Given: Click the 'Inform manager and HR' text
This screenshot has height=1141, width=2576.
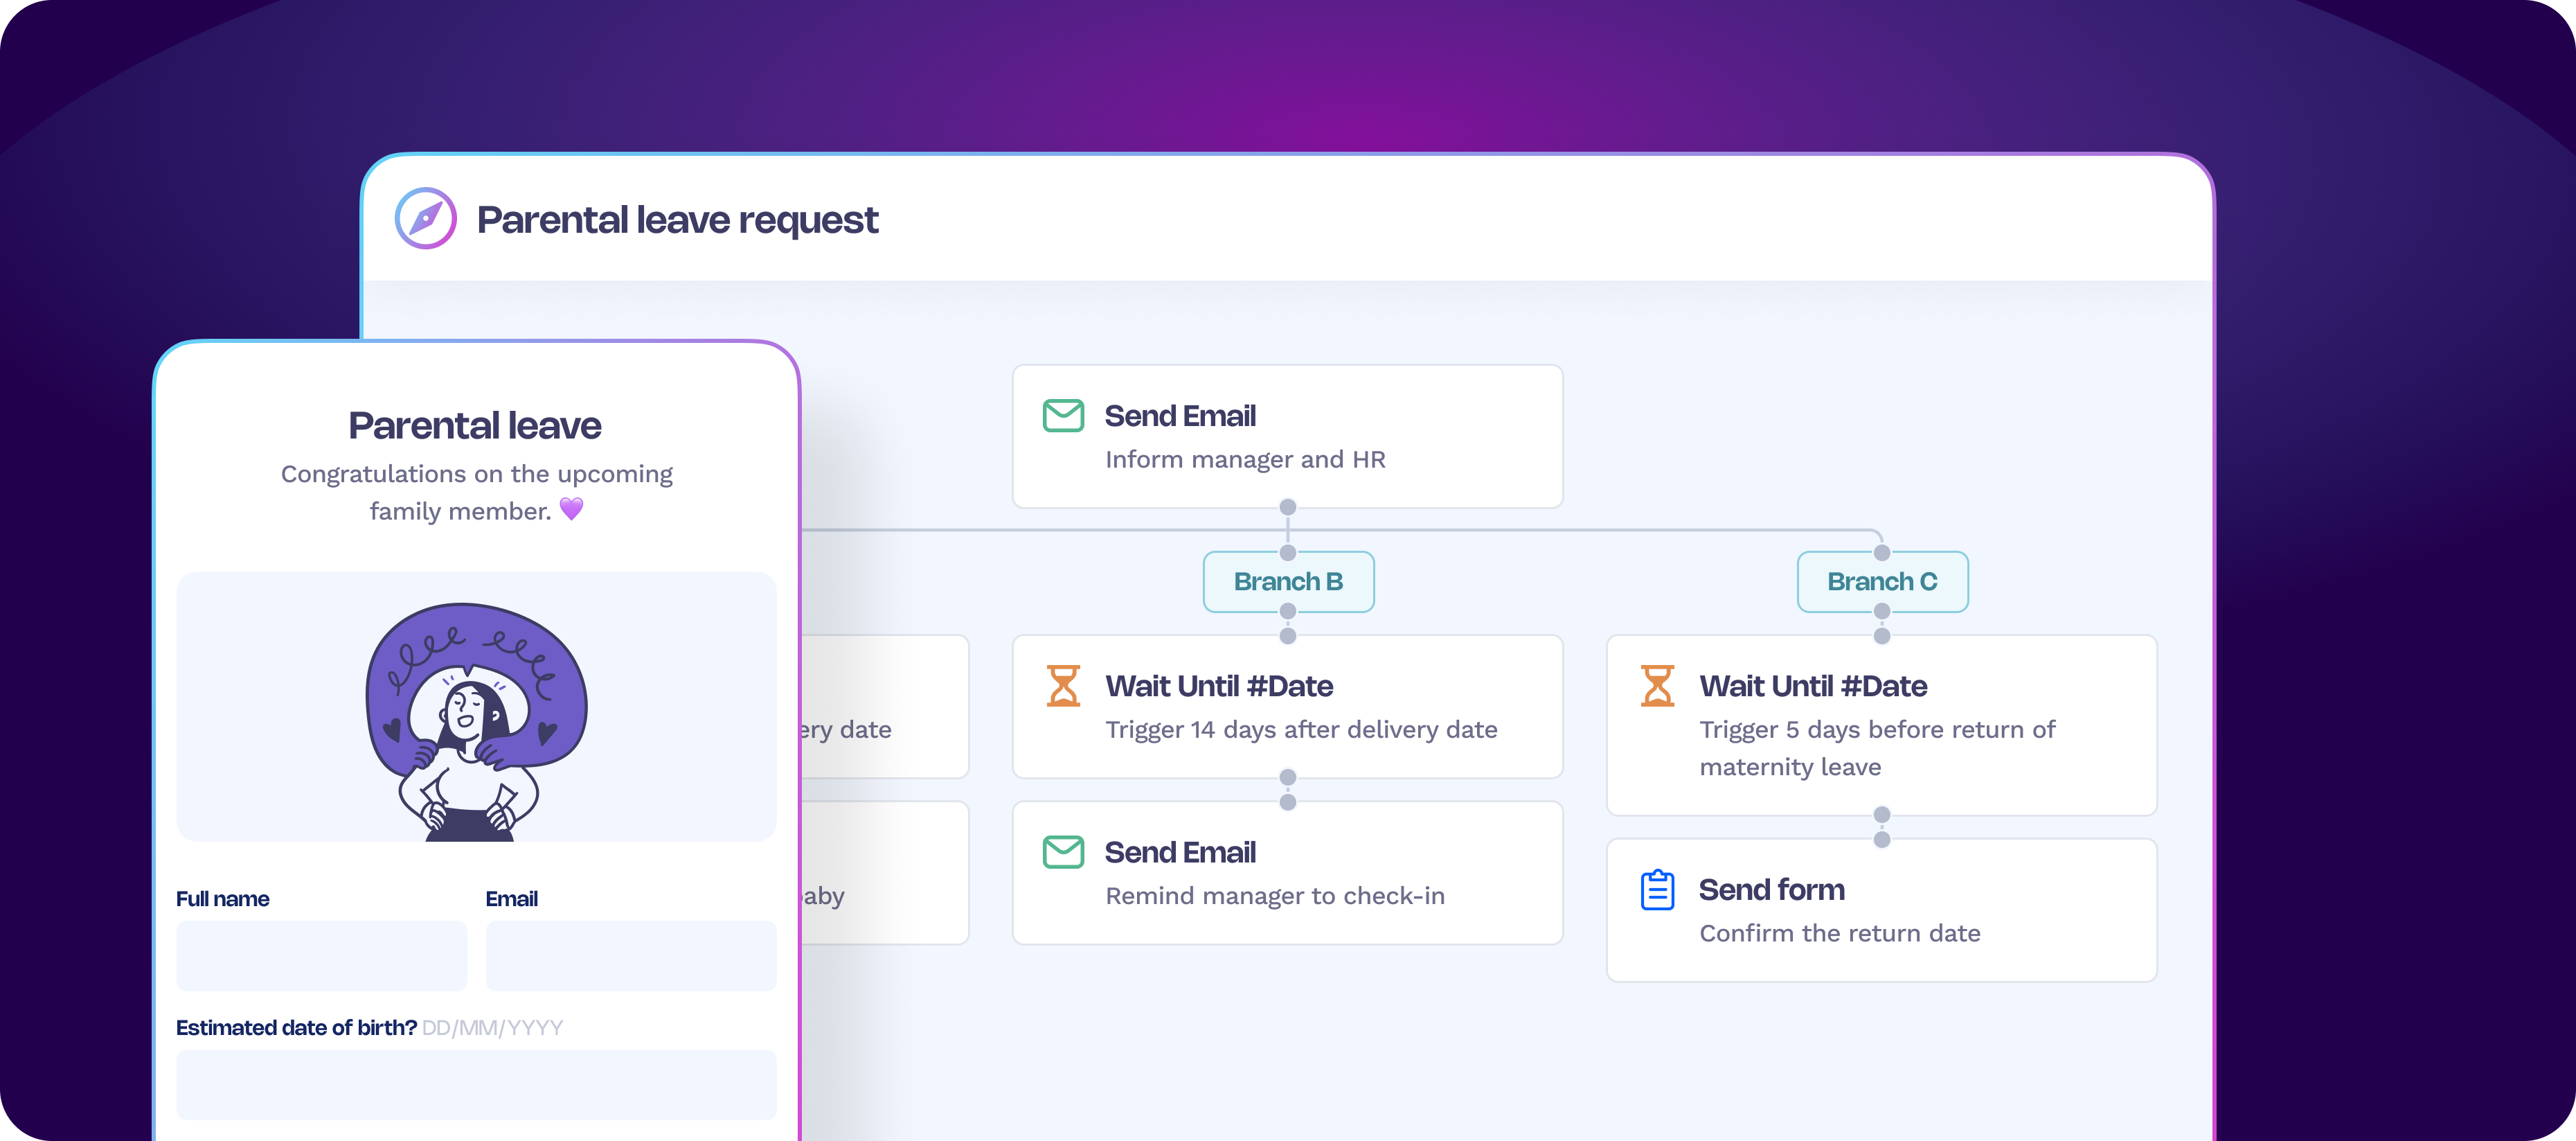Looking at the screenshot, I should click(x=1245, y=460).
